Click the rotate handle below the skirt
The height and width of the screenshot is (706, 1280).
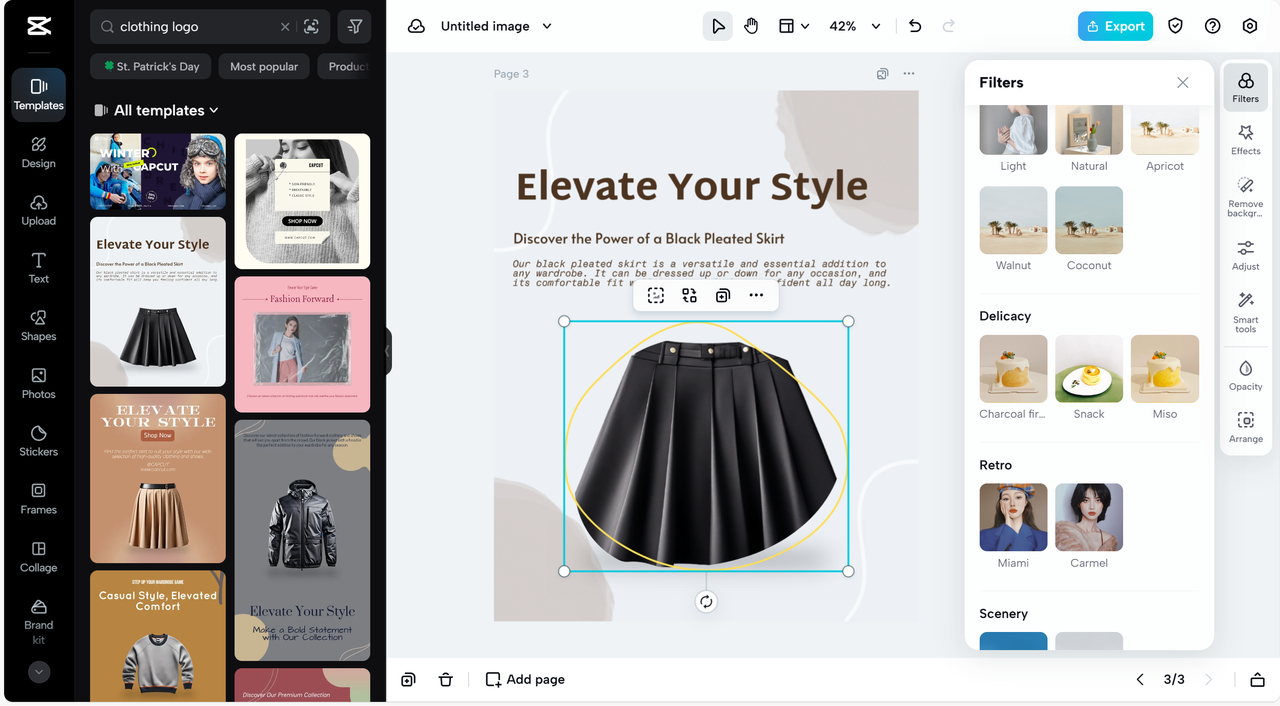click(x=706, y=601)
